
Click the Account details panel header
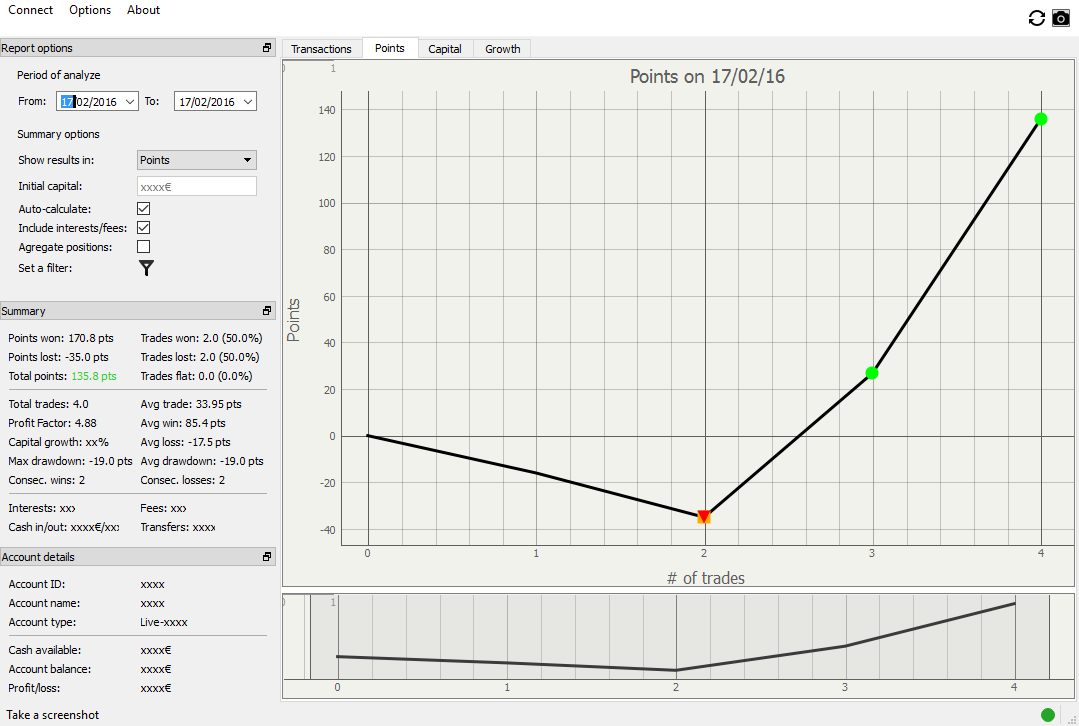click(x=138, y=556)
